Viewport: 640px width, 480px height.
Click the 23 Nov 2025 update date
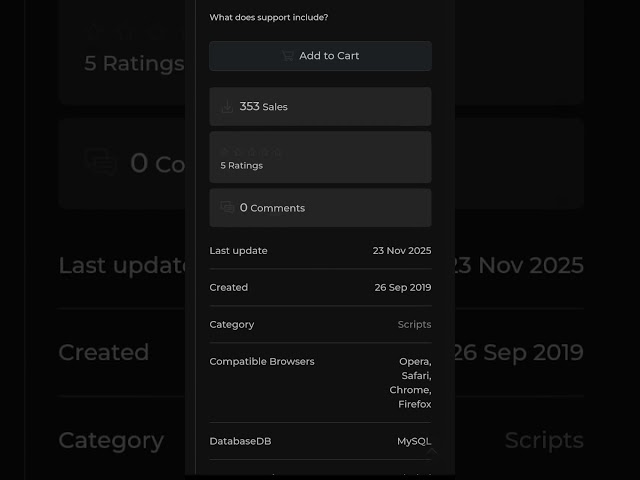coord(401,250)
